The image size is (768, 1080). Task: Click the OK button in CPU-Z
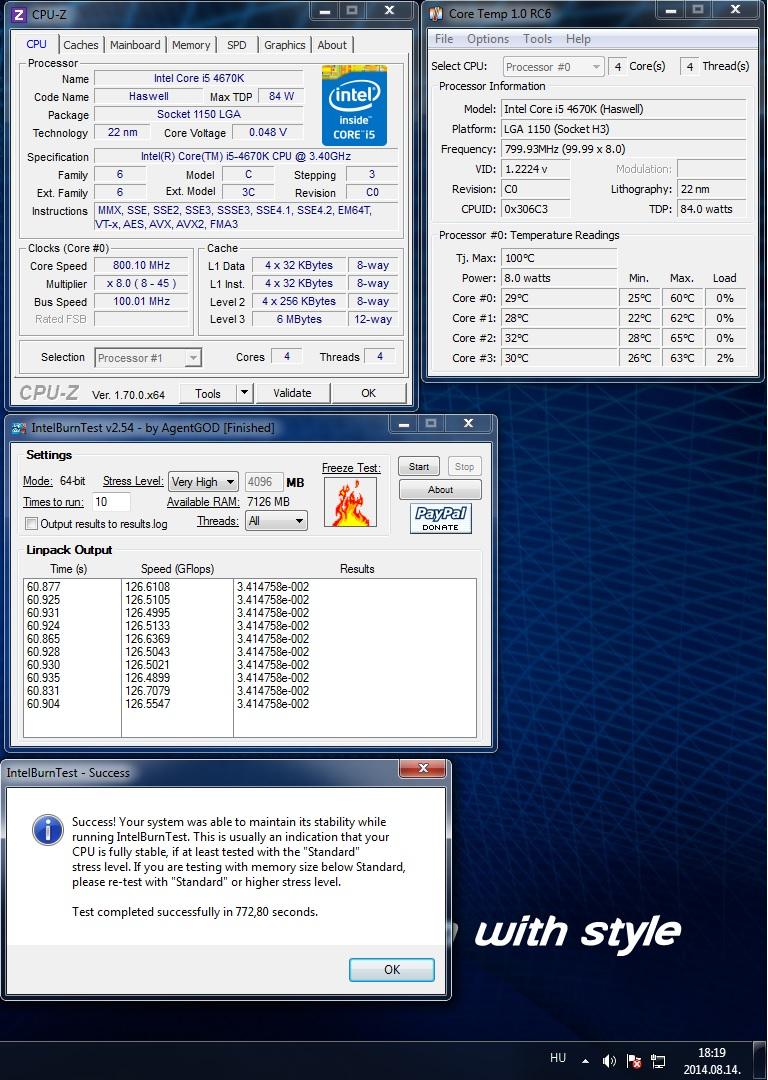(369, 393)
